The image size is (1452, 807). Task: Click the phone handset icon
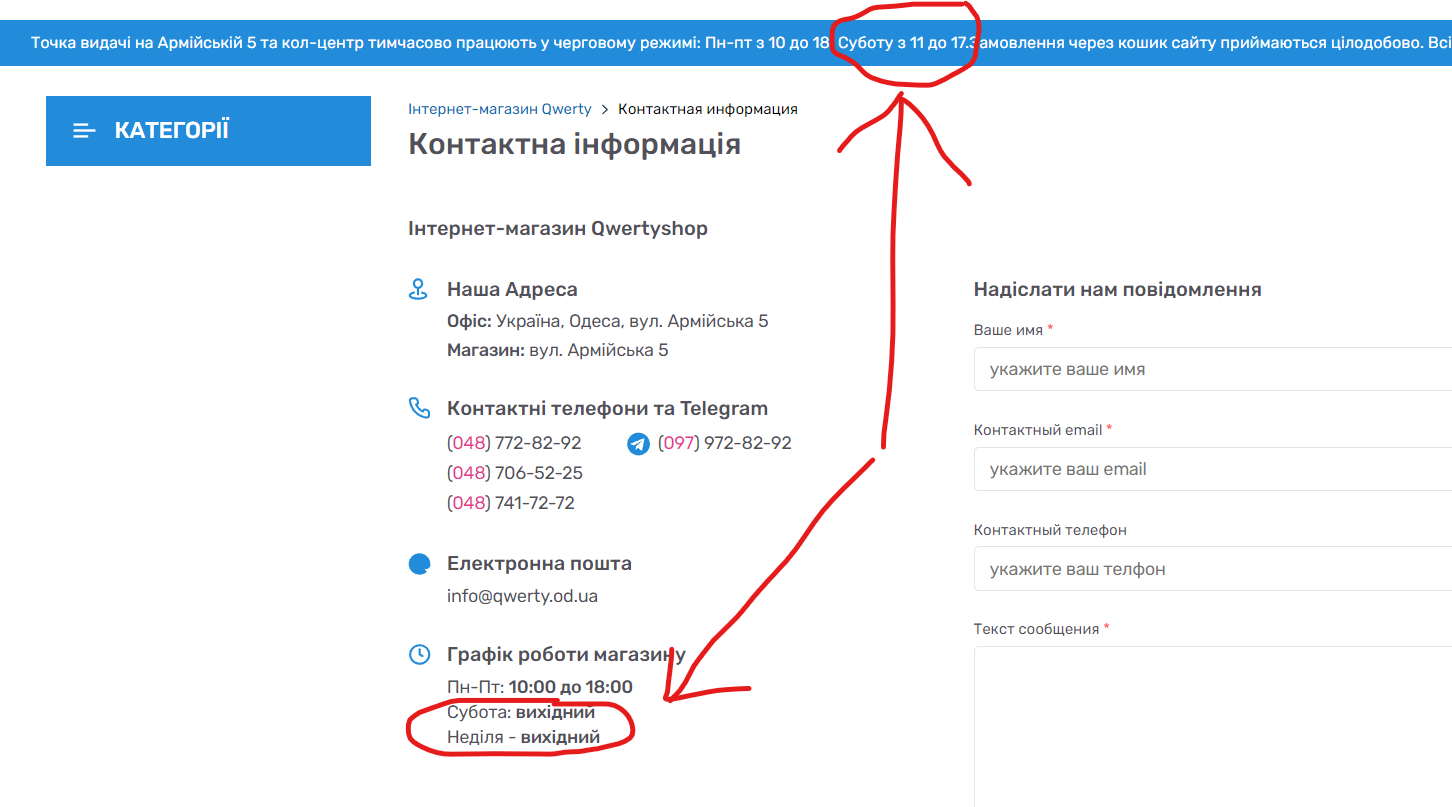(x=419, y=408)
